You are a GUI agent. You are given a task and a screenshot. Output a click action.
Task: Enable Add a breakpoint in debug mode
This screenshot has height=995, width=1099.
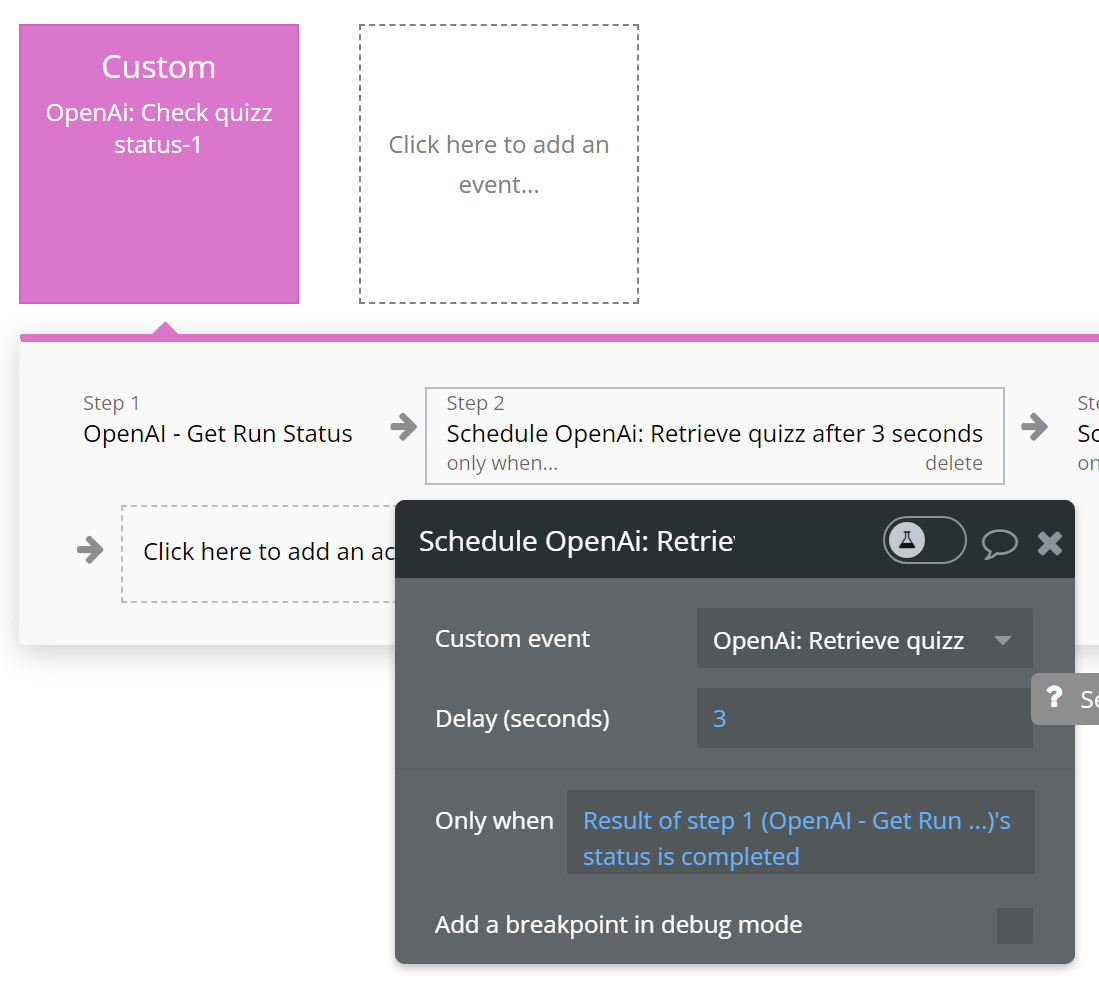1014,926
